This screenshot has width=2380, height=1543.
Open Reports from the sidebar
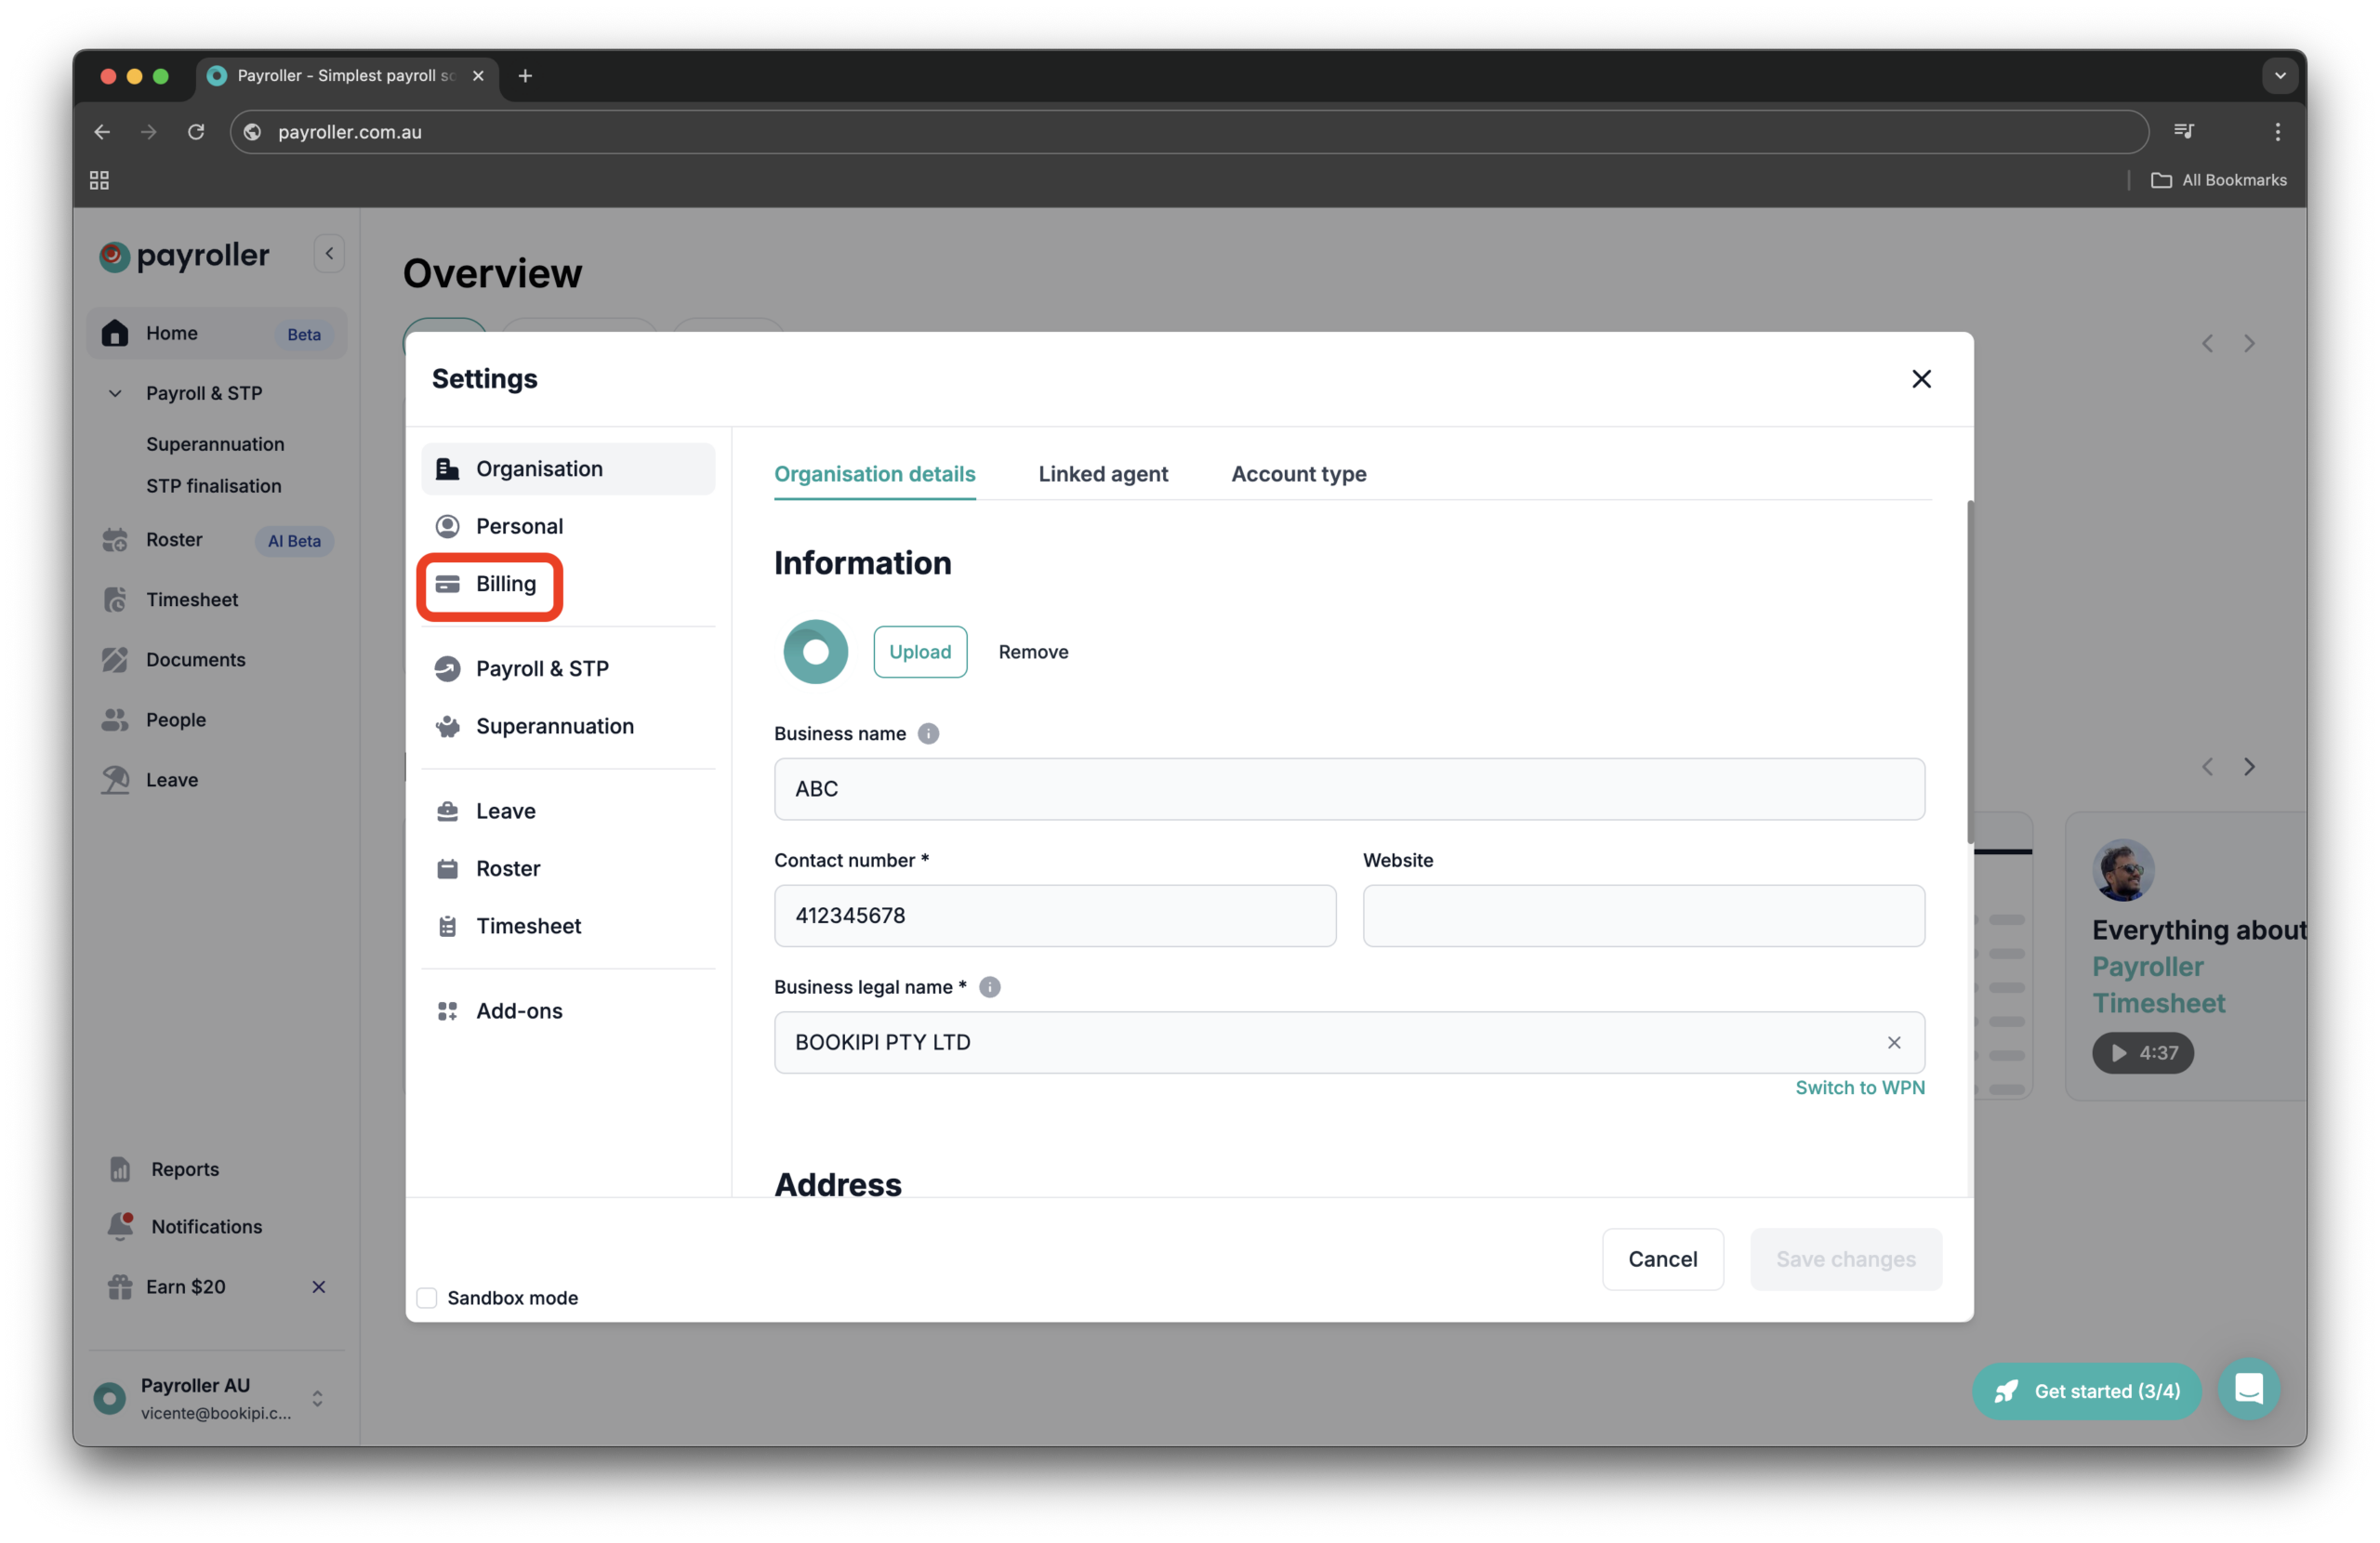point(184,1168)
